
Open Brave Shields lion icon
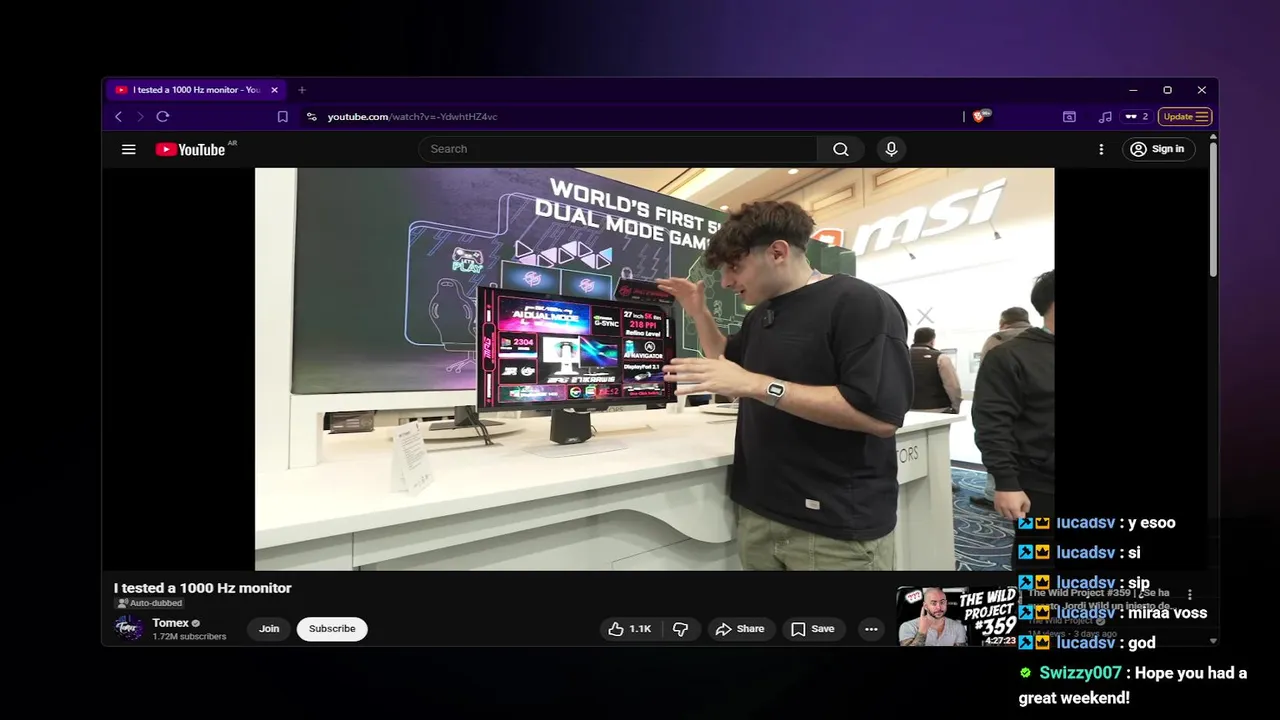(x=981, y=116)
